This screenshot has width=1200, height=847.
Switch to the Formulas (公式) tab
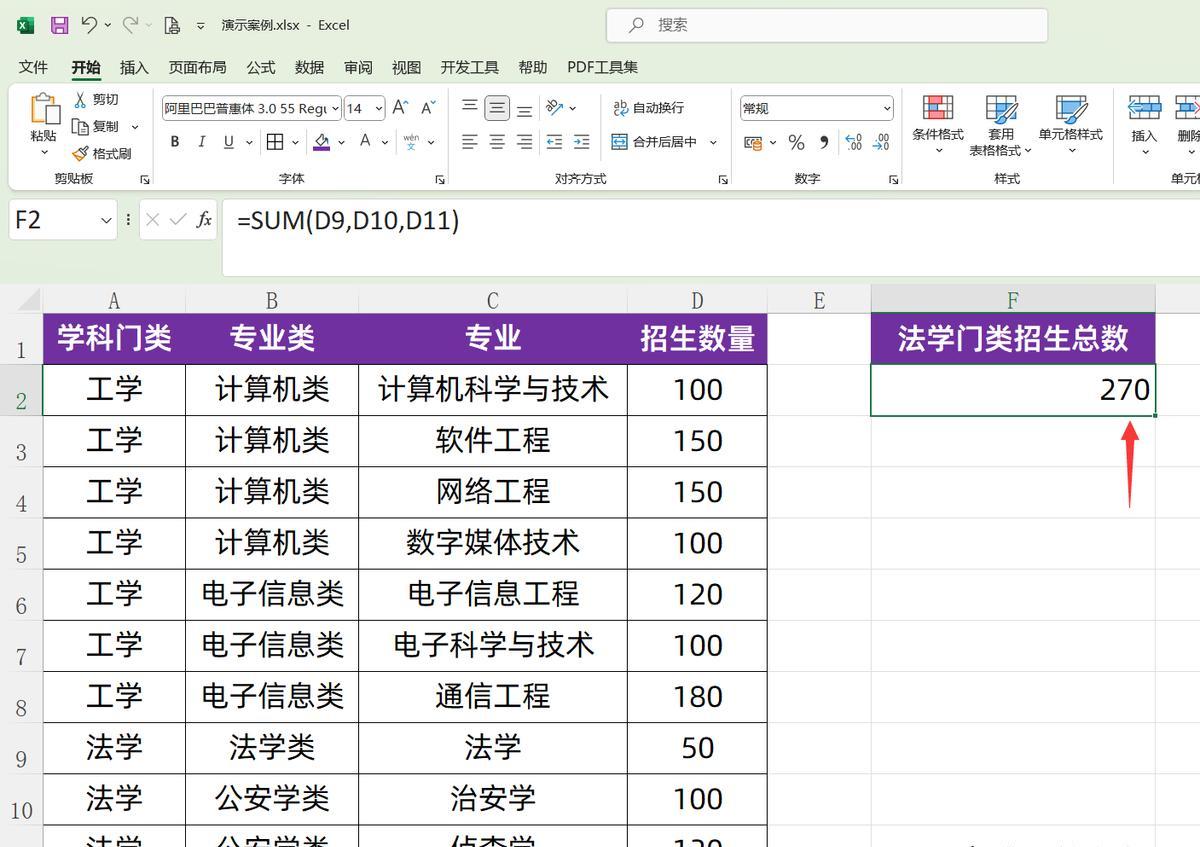click(261, 67)
